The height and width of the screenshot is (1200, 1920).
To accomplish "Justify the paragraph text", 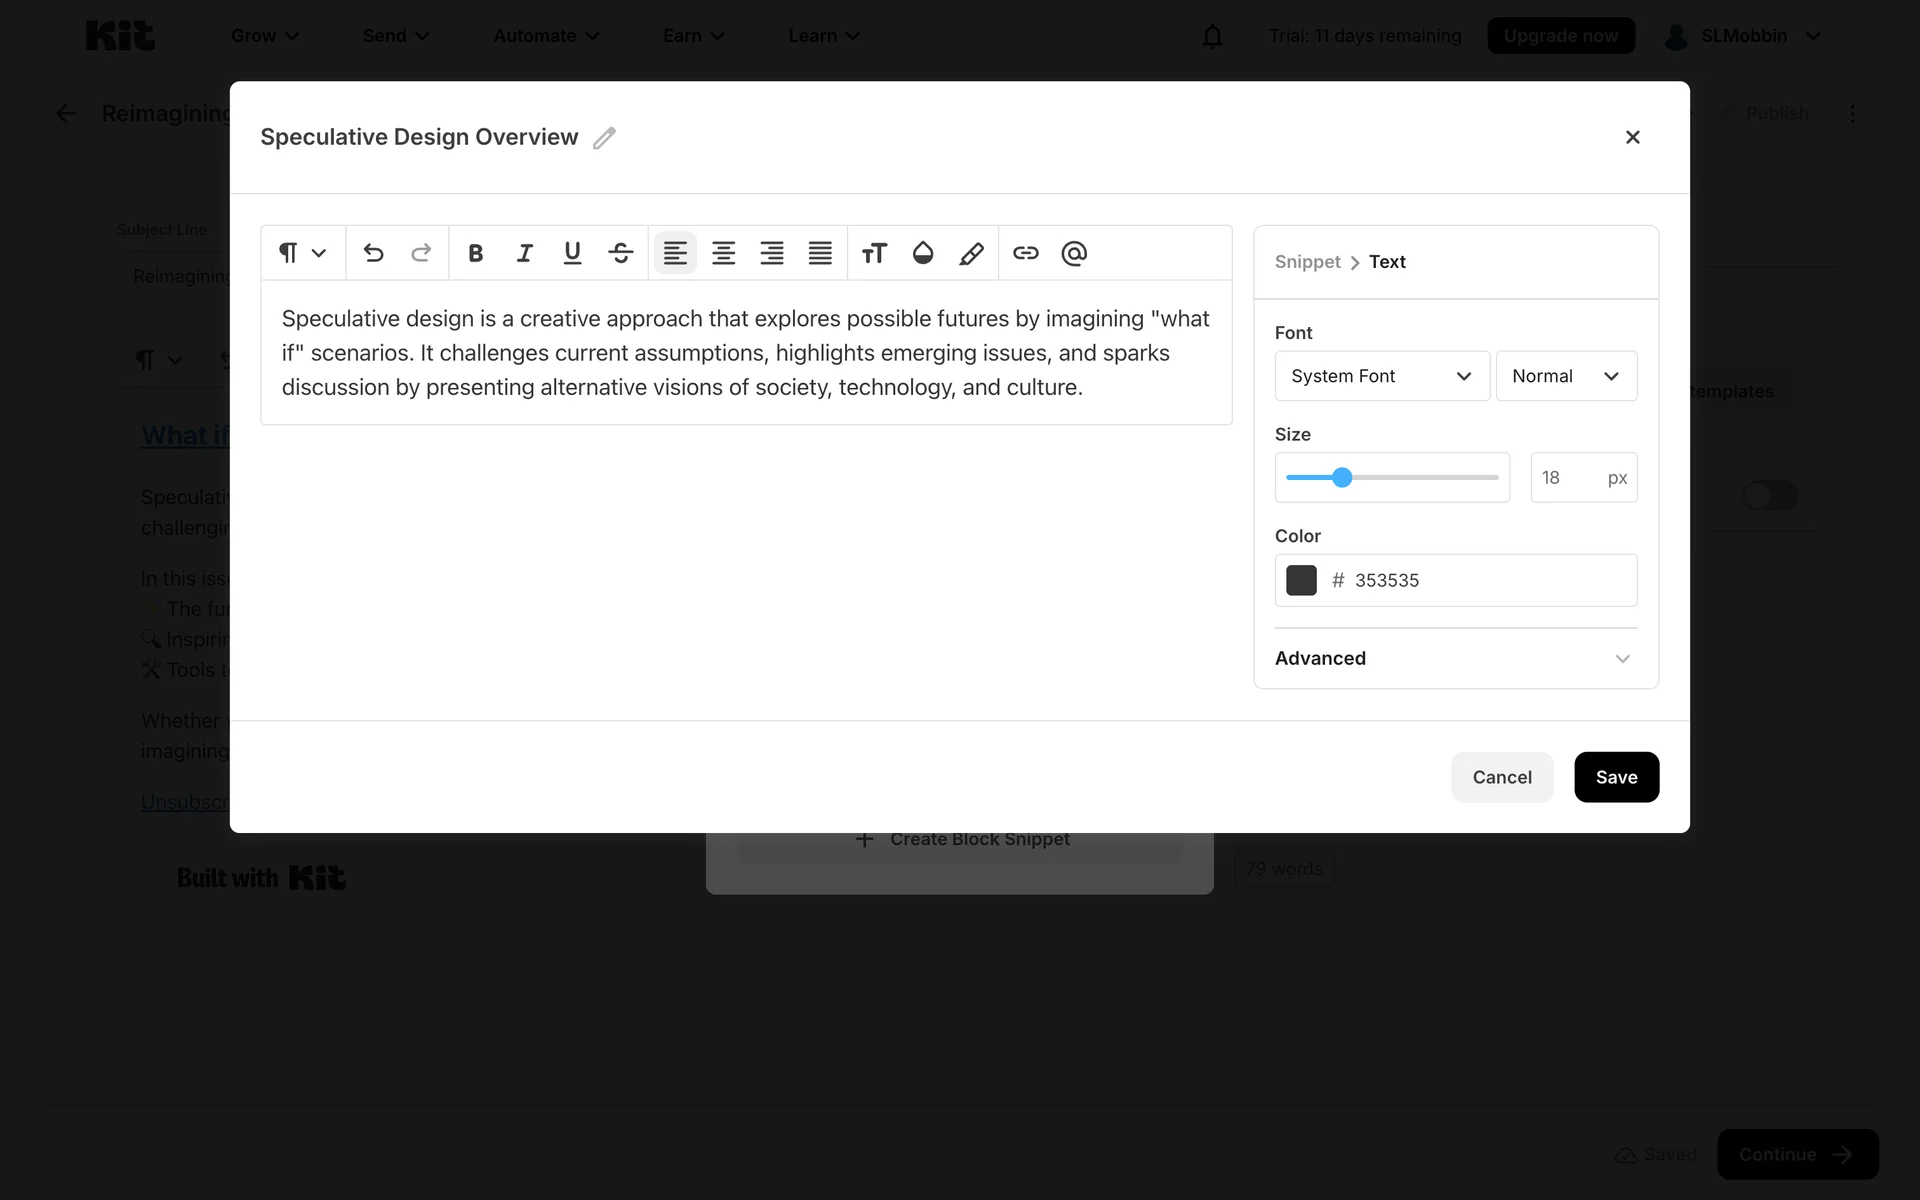I will coord(820,253).
